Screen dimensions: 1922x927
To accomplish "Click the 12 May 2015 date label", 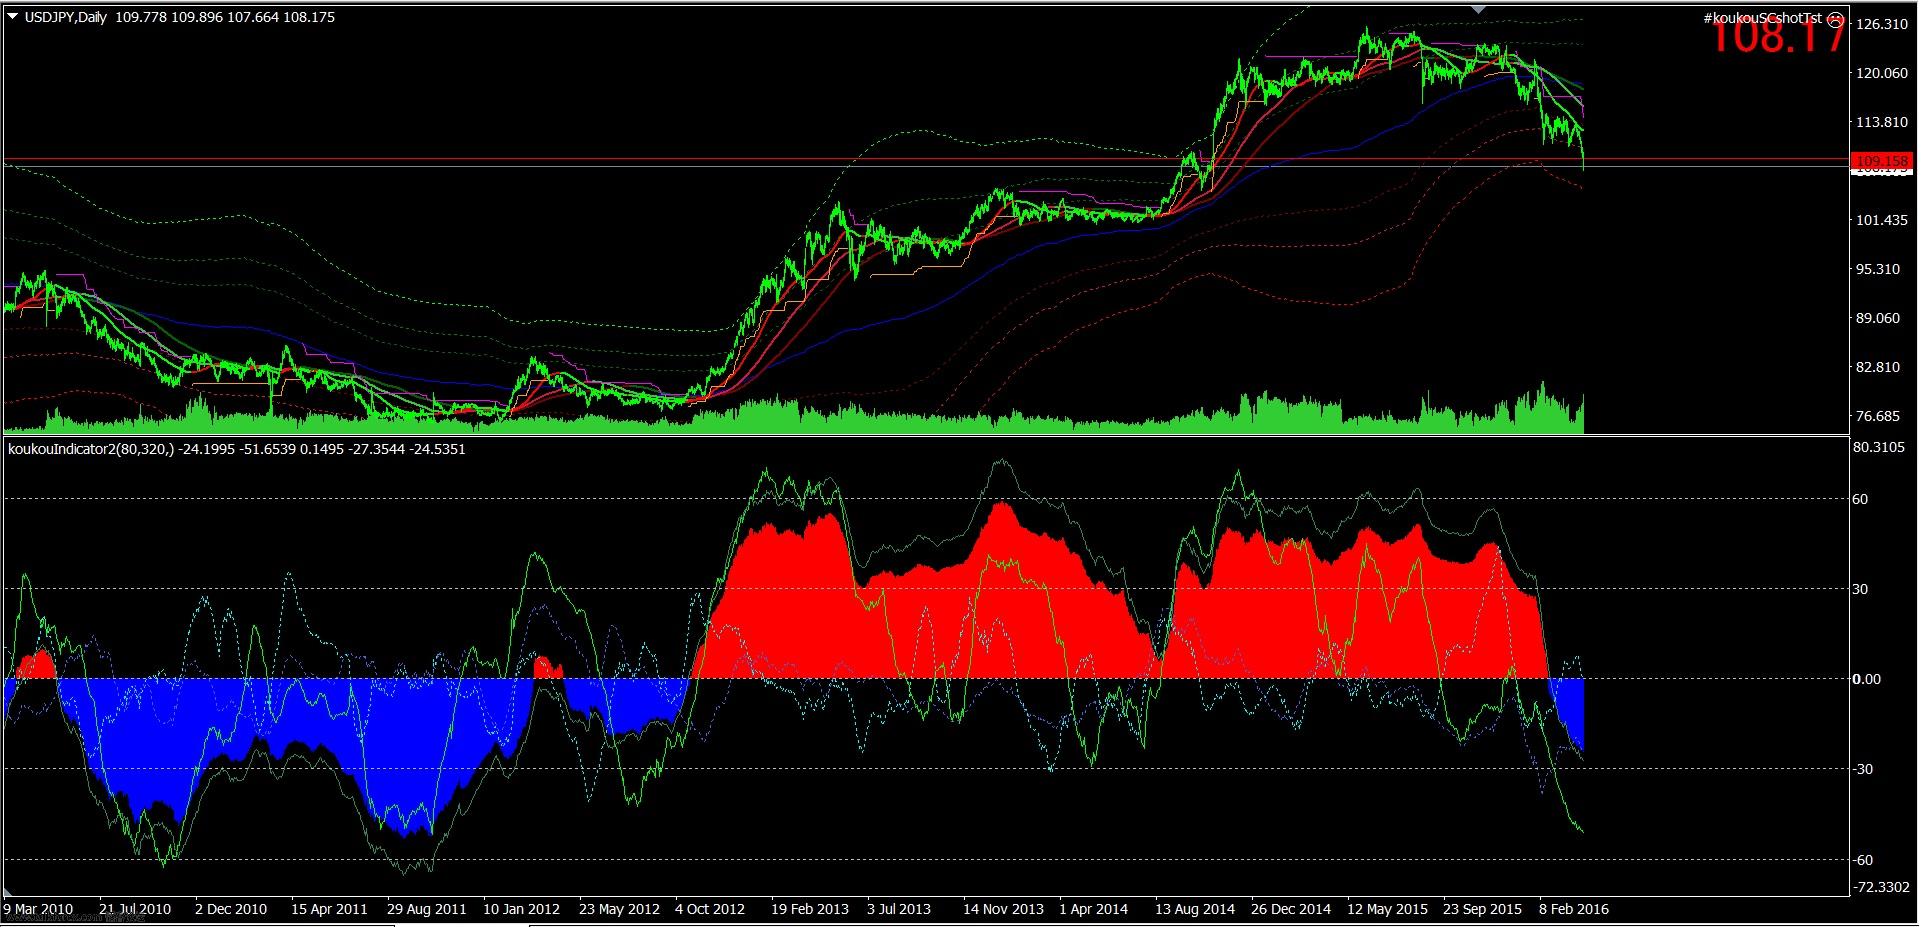I will click(x=1387, y=909).
